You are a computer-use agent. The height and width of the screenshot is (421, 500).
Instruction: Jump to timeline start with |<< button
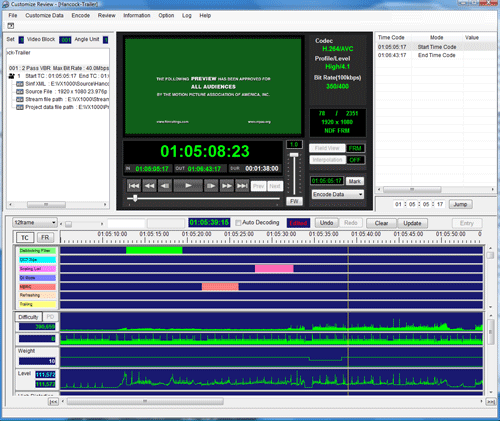tap(53, 402)
